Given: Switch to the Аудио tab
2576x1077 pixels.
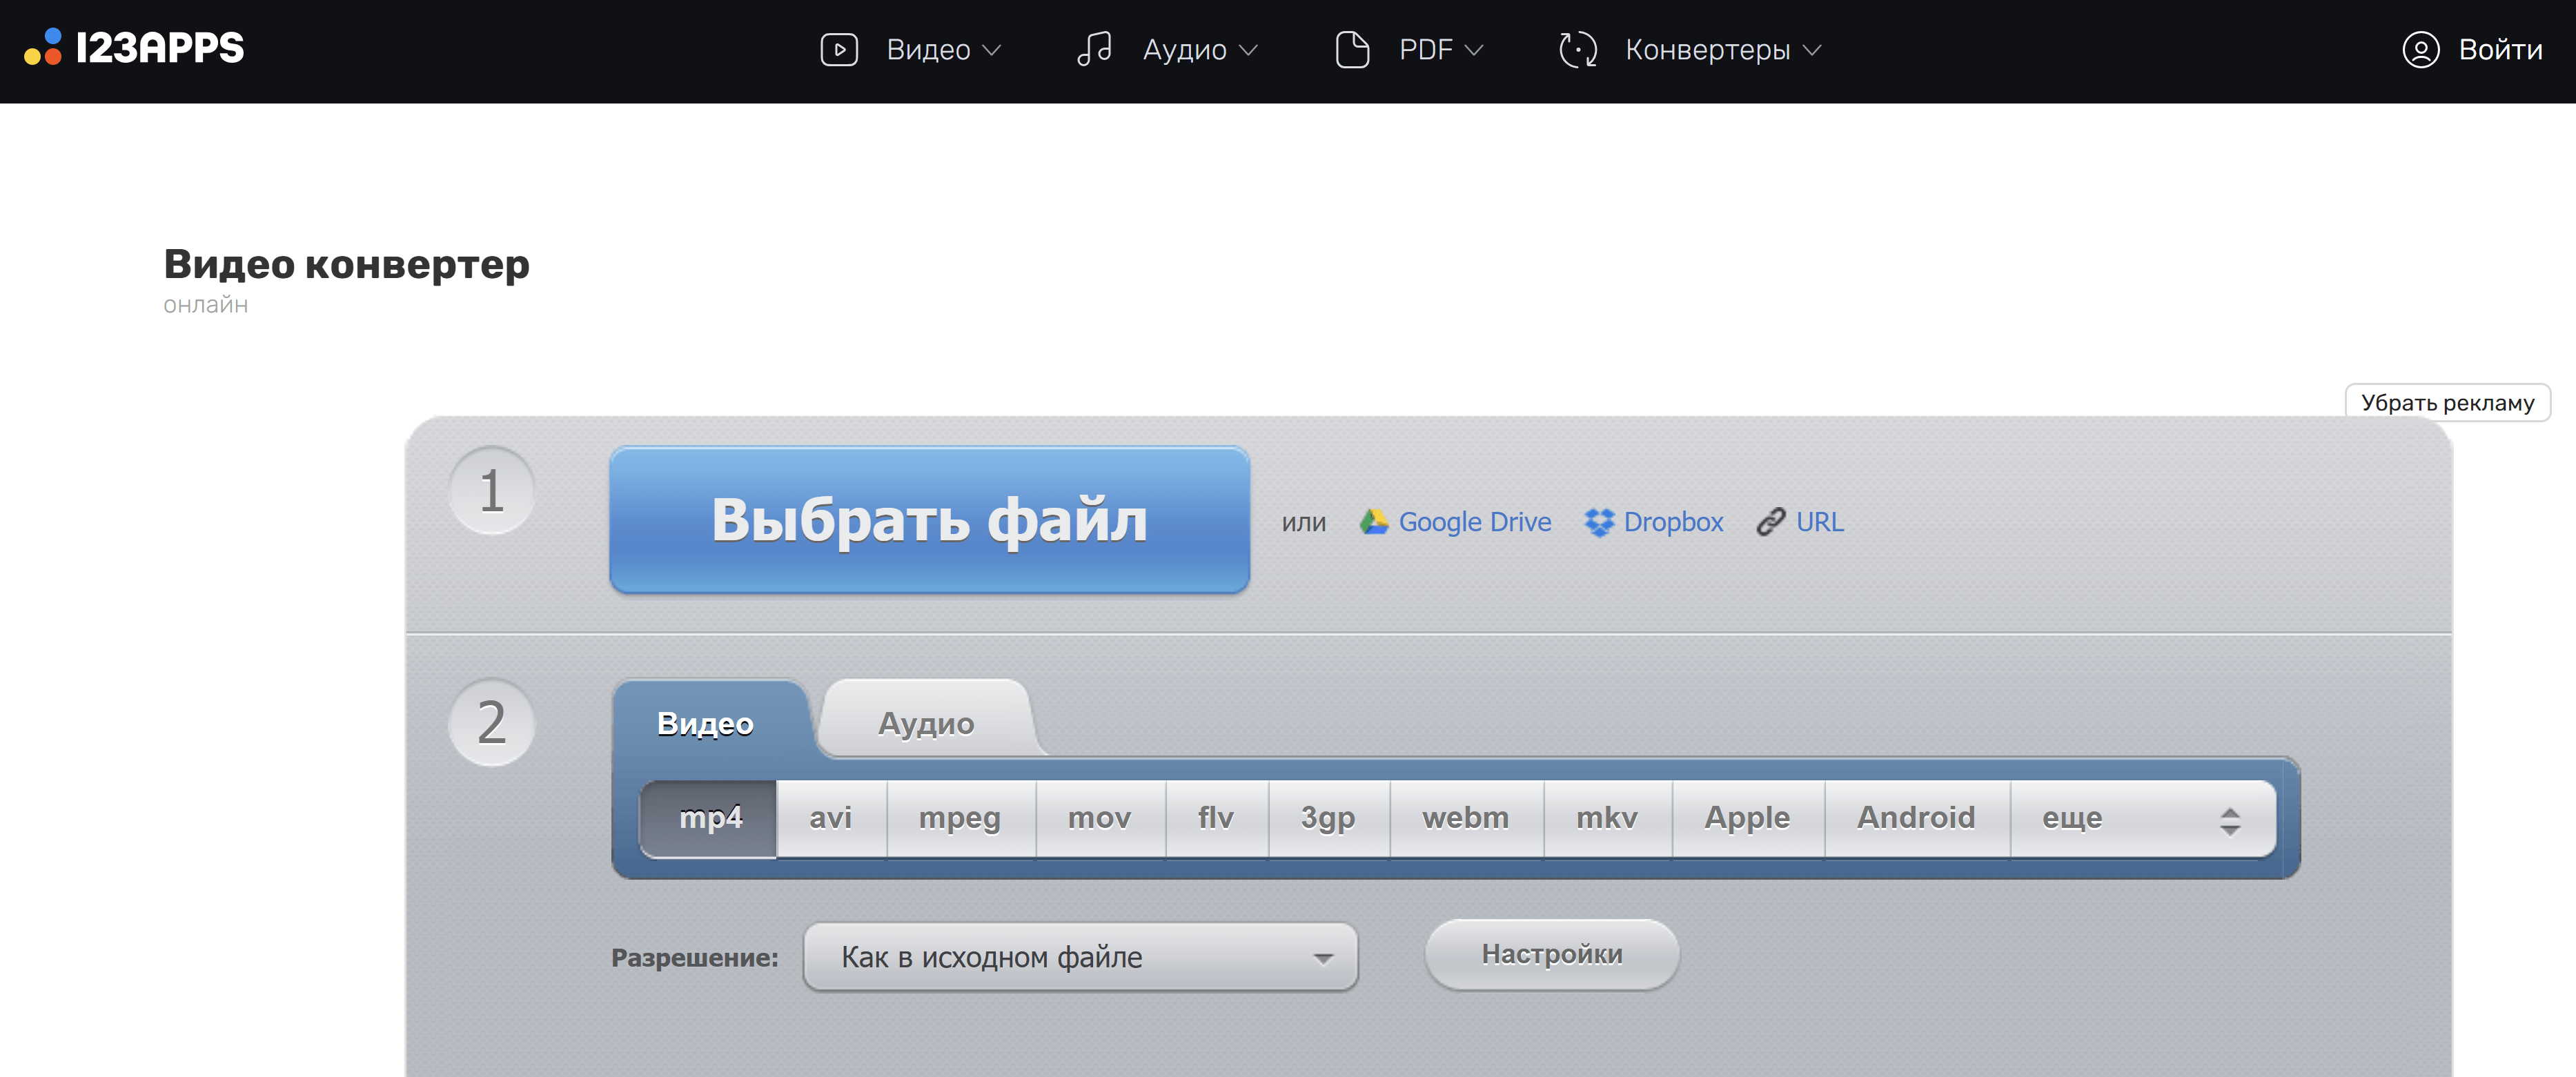Looking at the screenshot, I should [x=925, y=723].
